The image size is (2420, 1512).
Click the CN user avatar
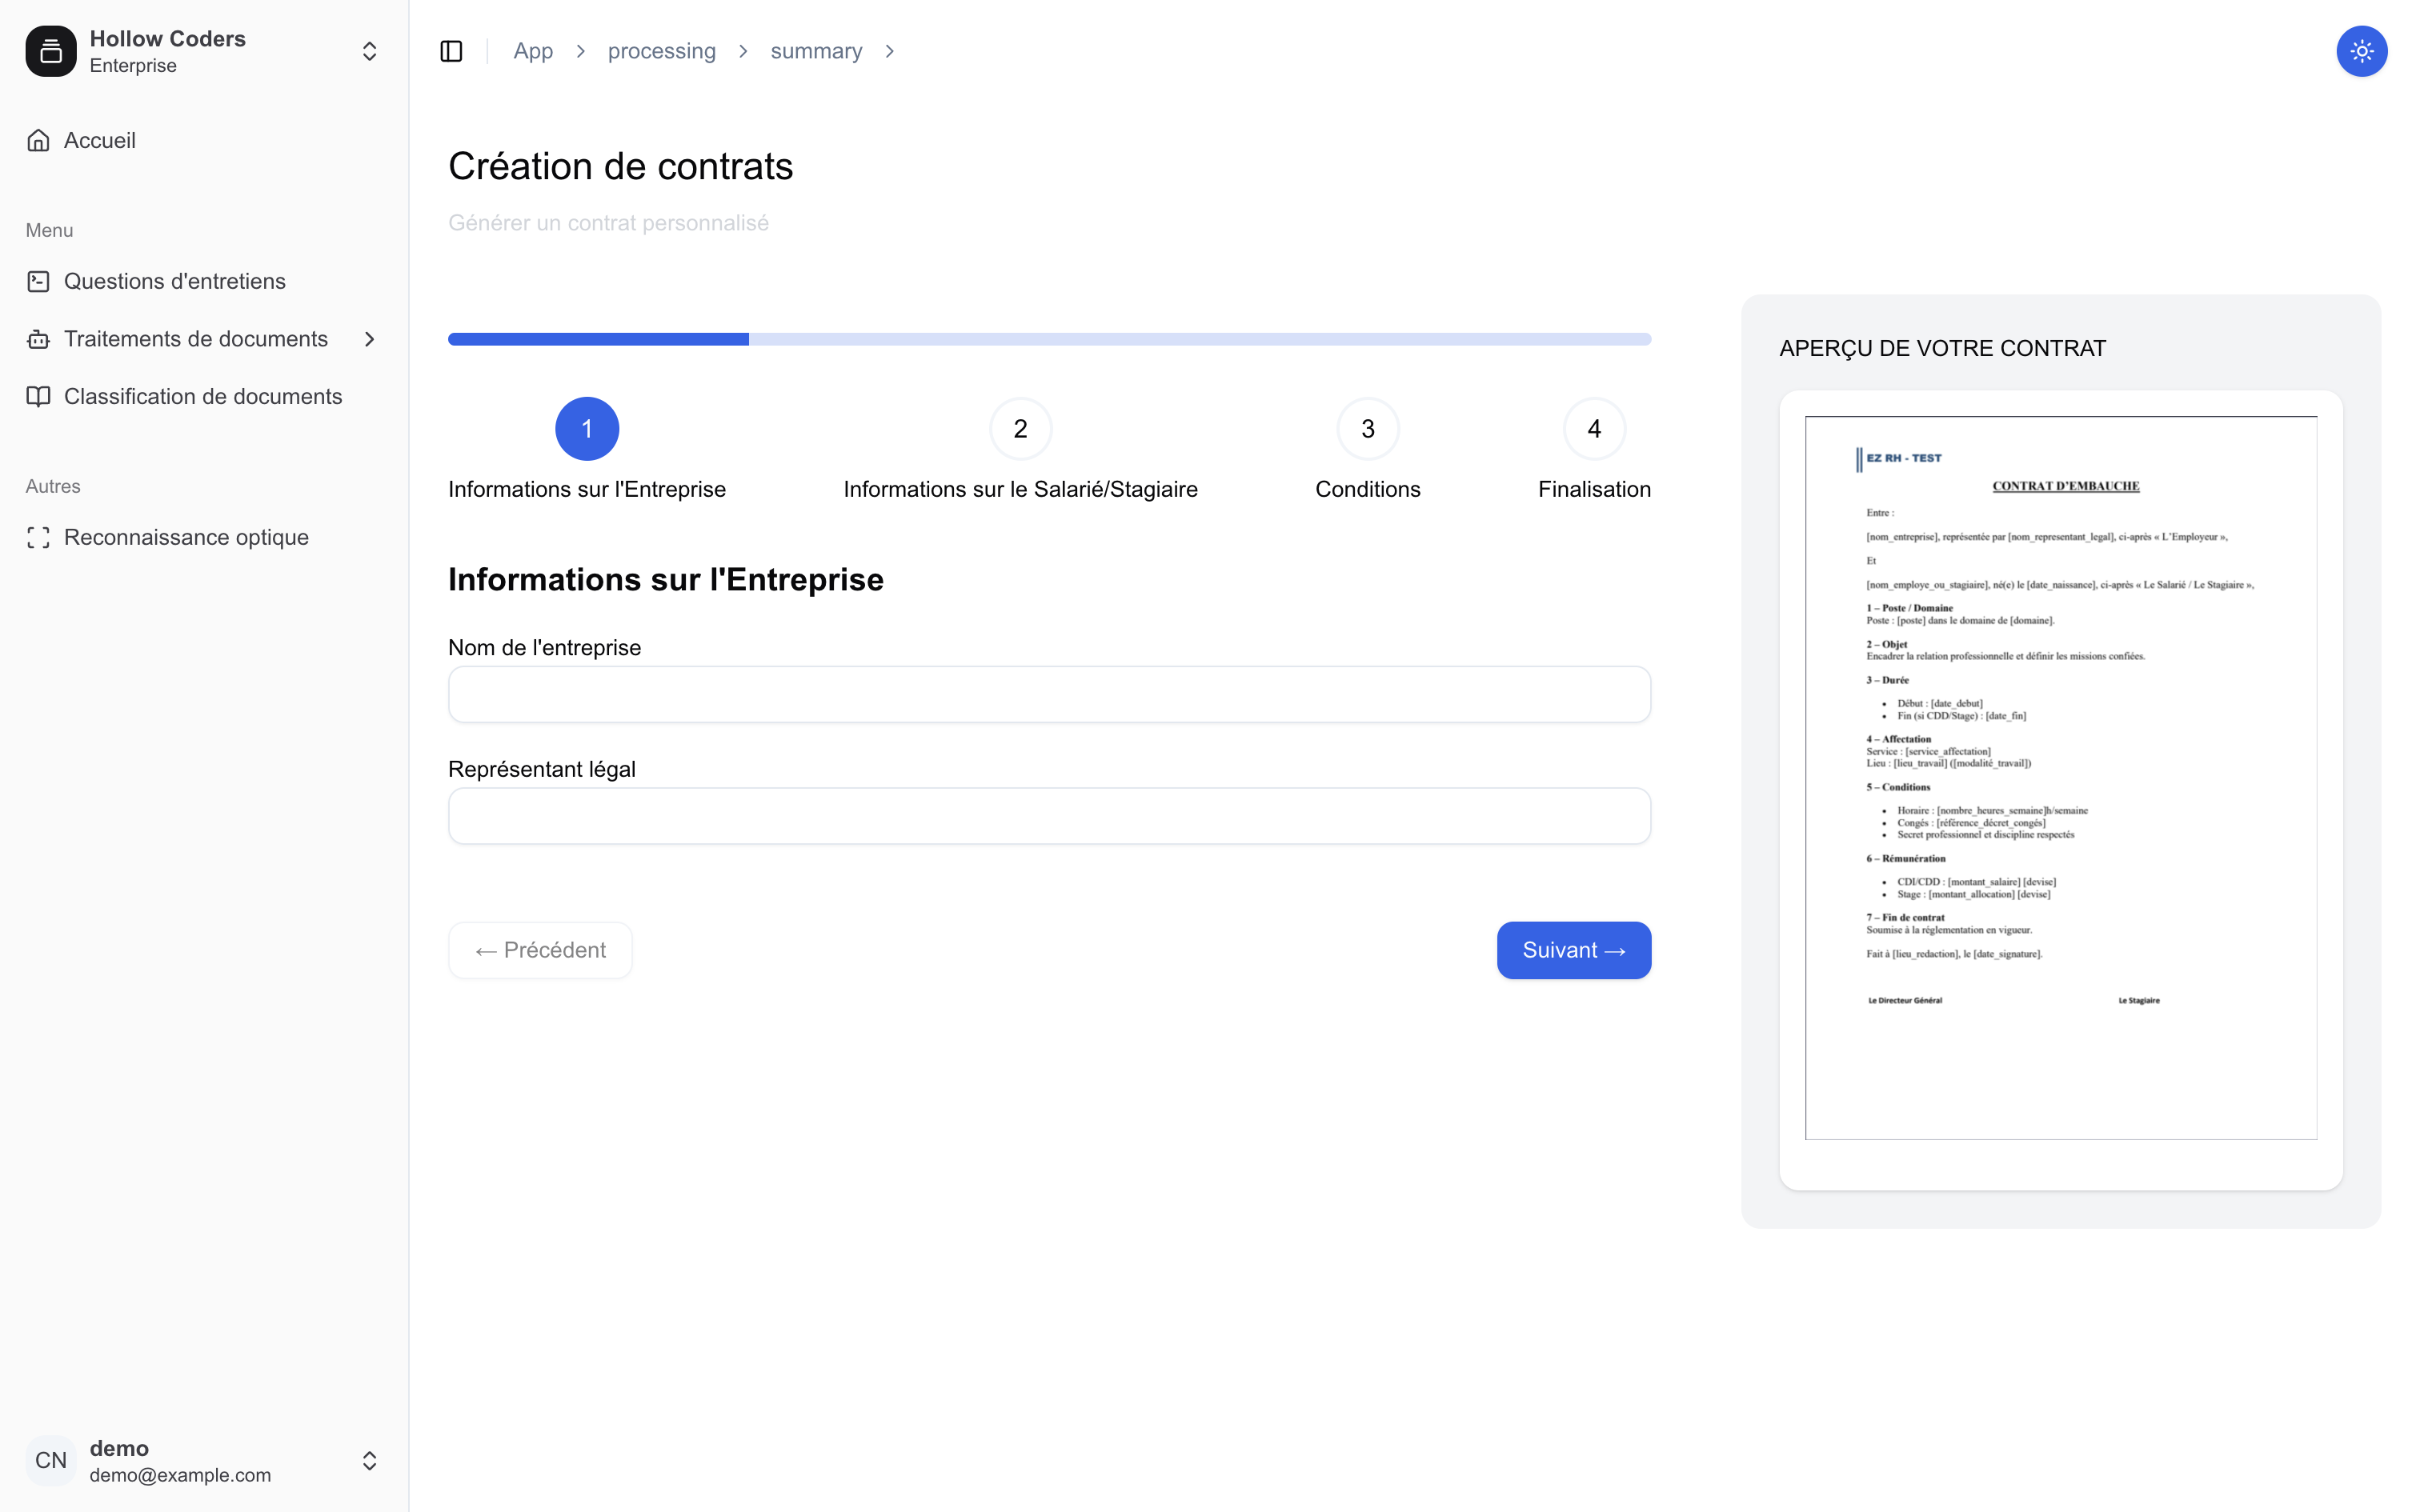coord(51,1460)
